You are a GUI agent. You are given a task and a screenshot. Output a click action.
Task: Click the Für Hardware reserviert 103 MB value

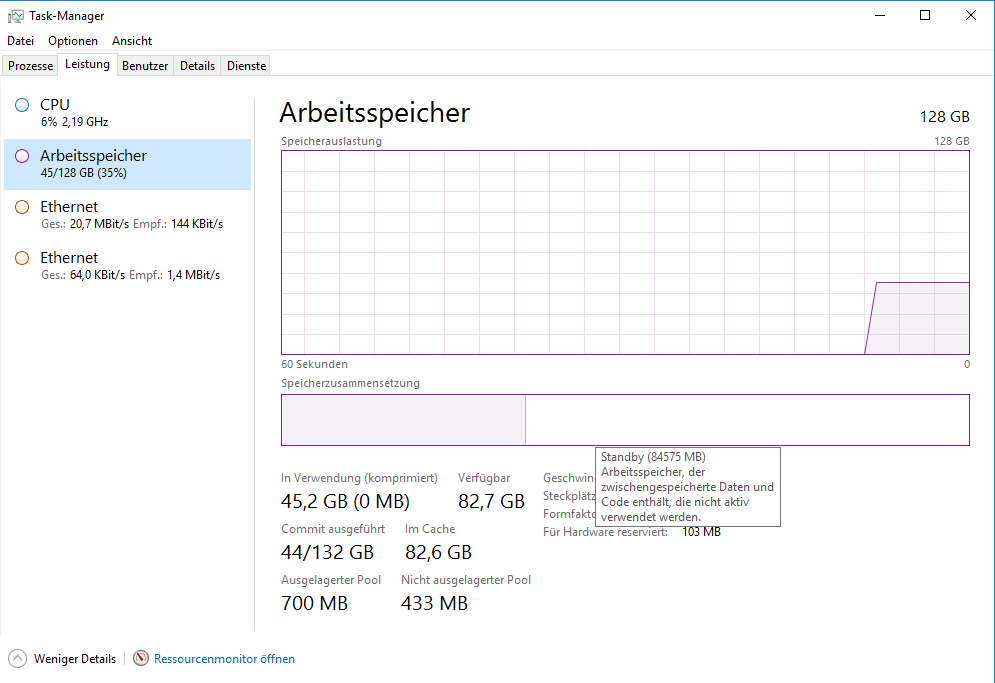tap(701, 532)
